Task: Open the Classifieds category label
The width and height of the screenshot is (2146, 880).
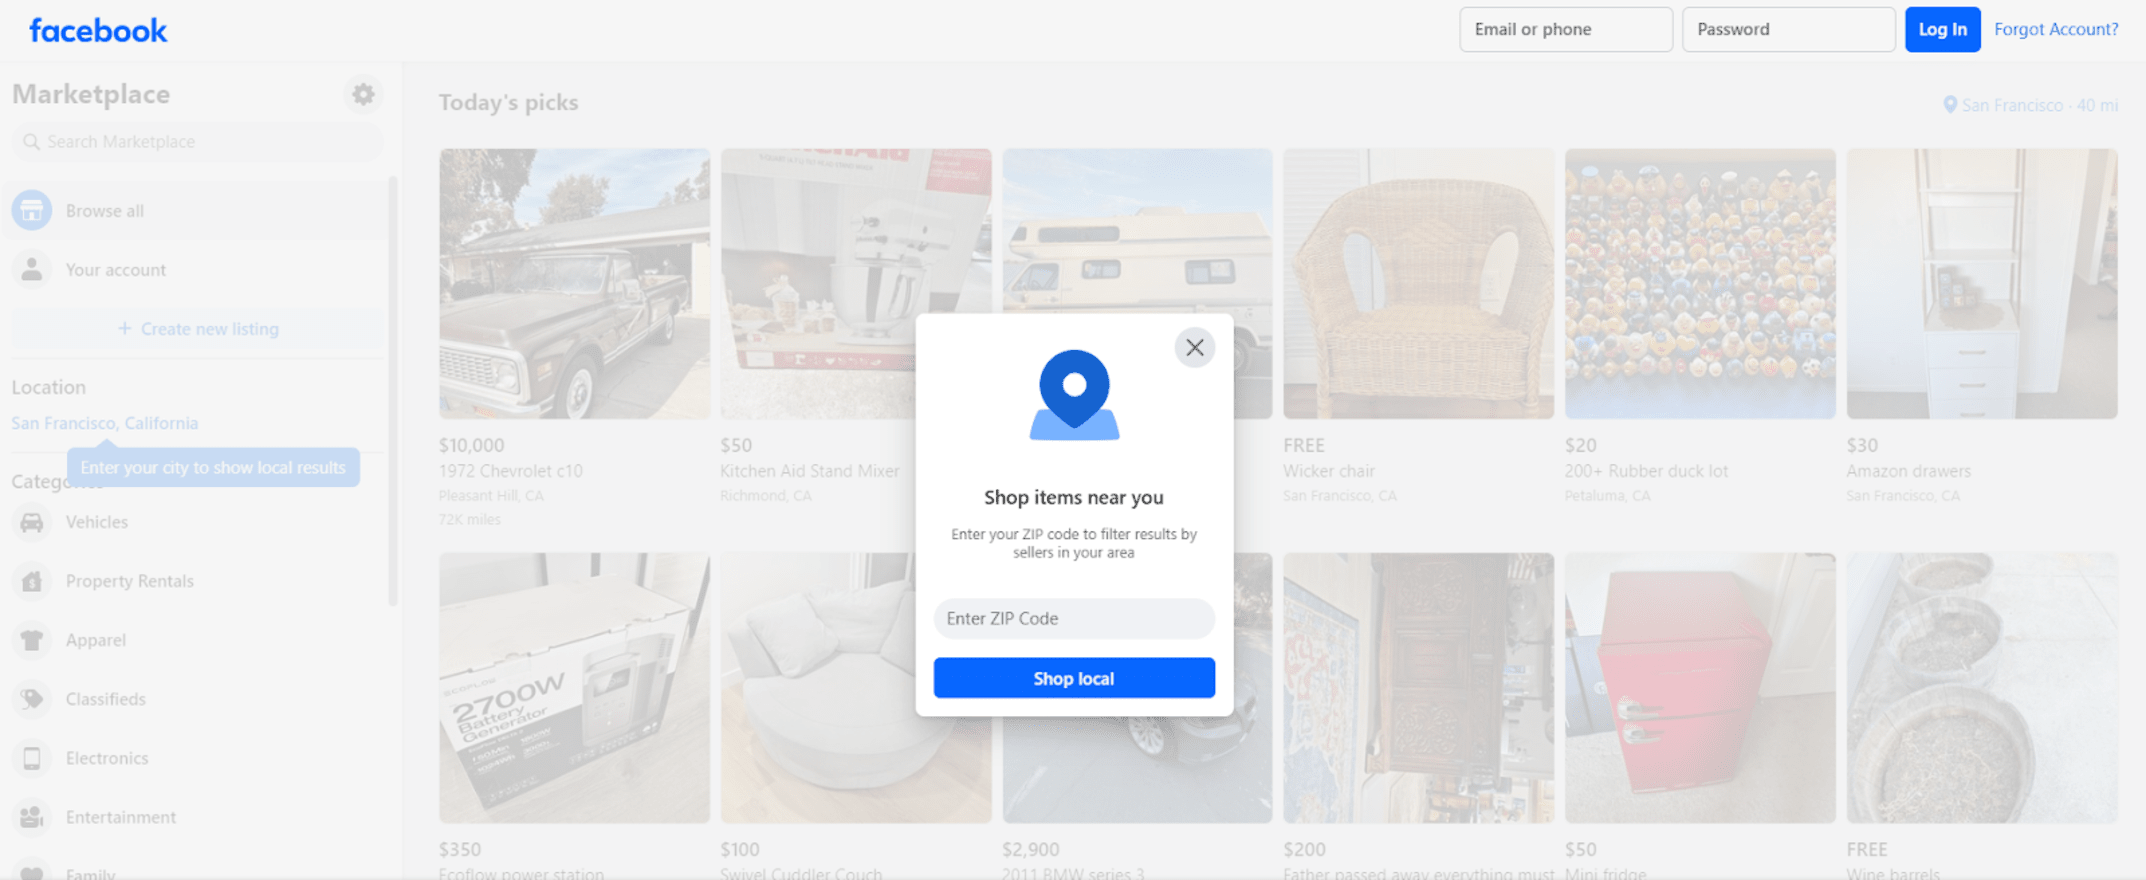Action: 106,699
